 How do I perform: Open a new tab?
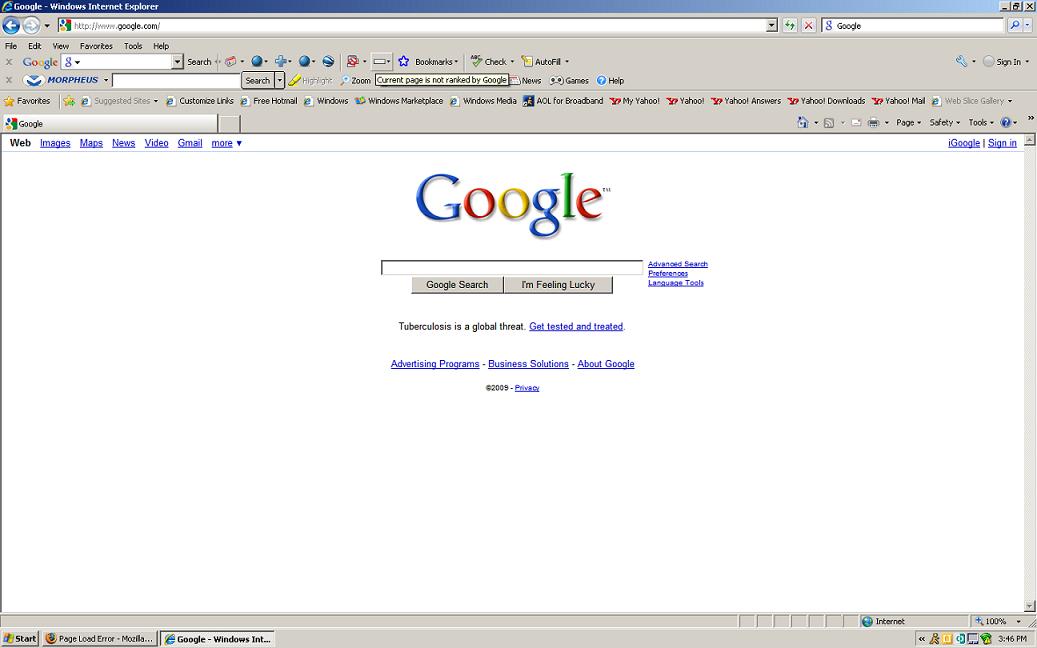(229, 124)
